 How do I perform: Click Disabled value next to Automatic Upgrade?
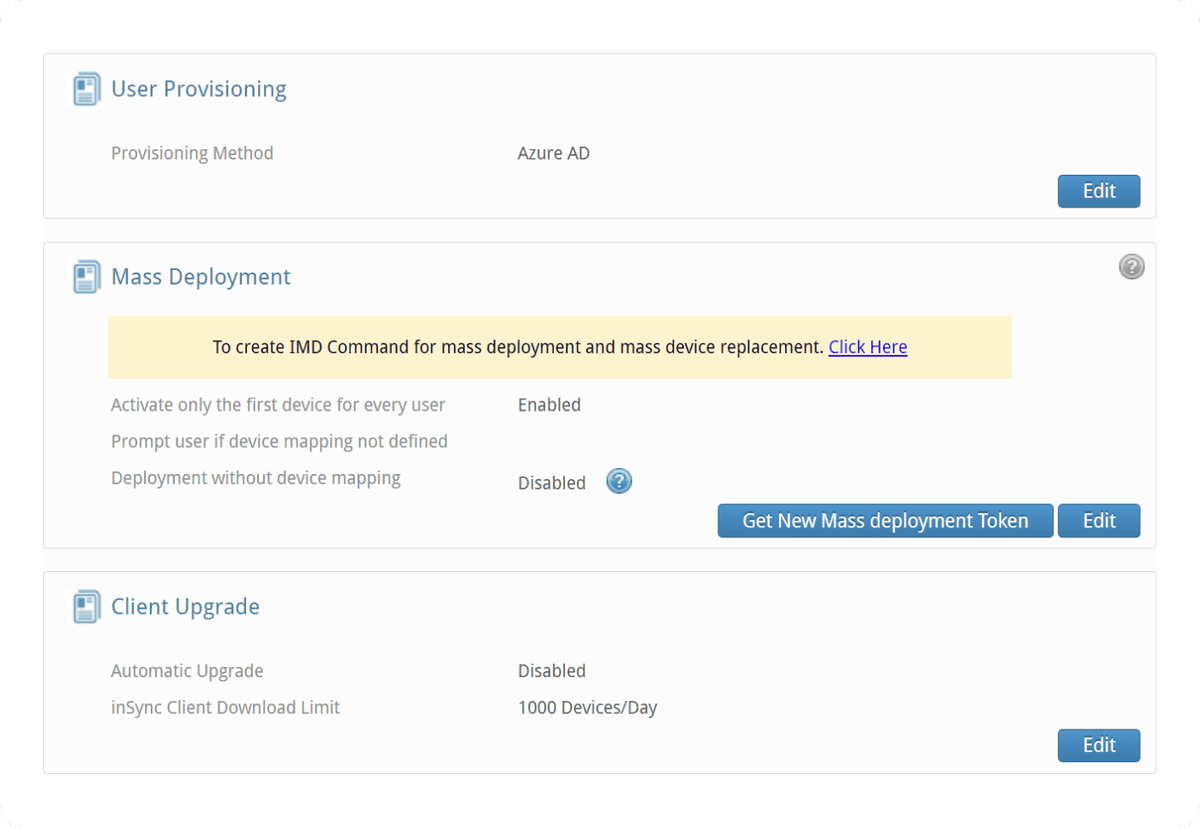point(551,671)
